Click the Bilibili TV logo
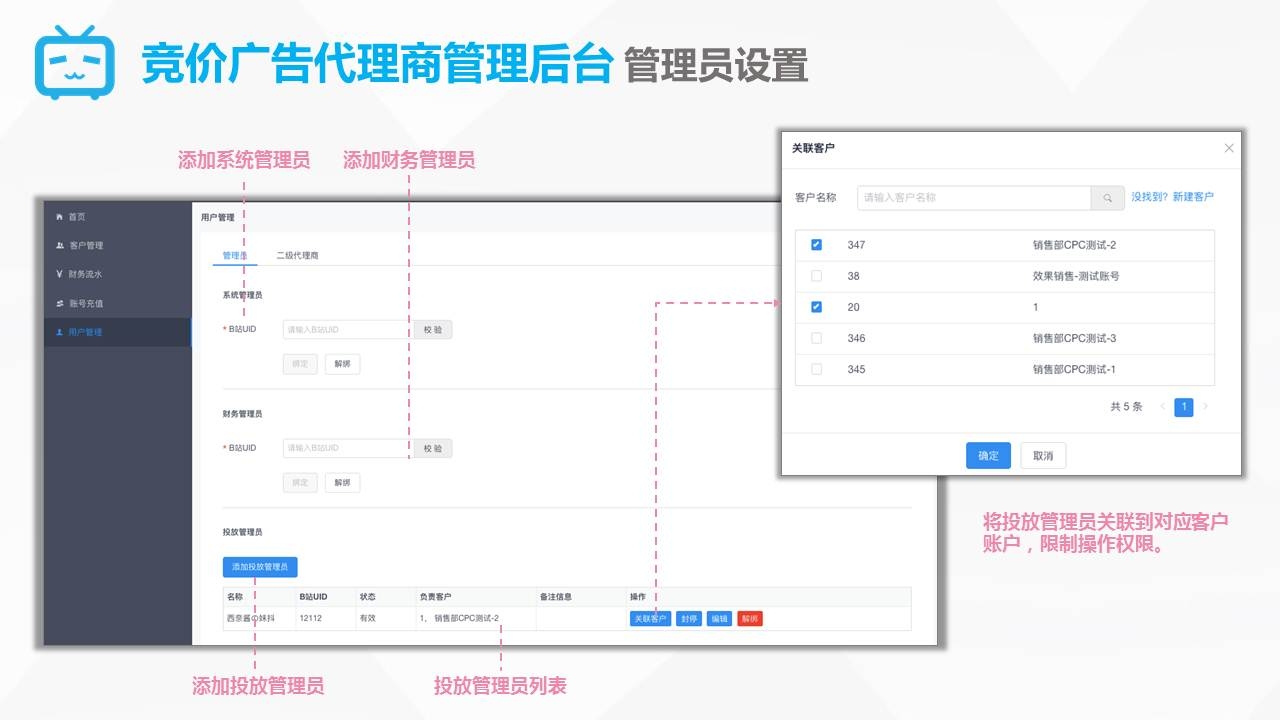 (75, 62)
